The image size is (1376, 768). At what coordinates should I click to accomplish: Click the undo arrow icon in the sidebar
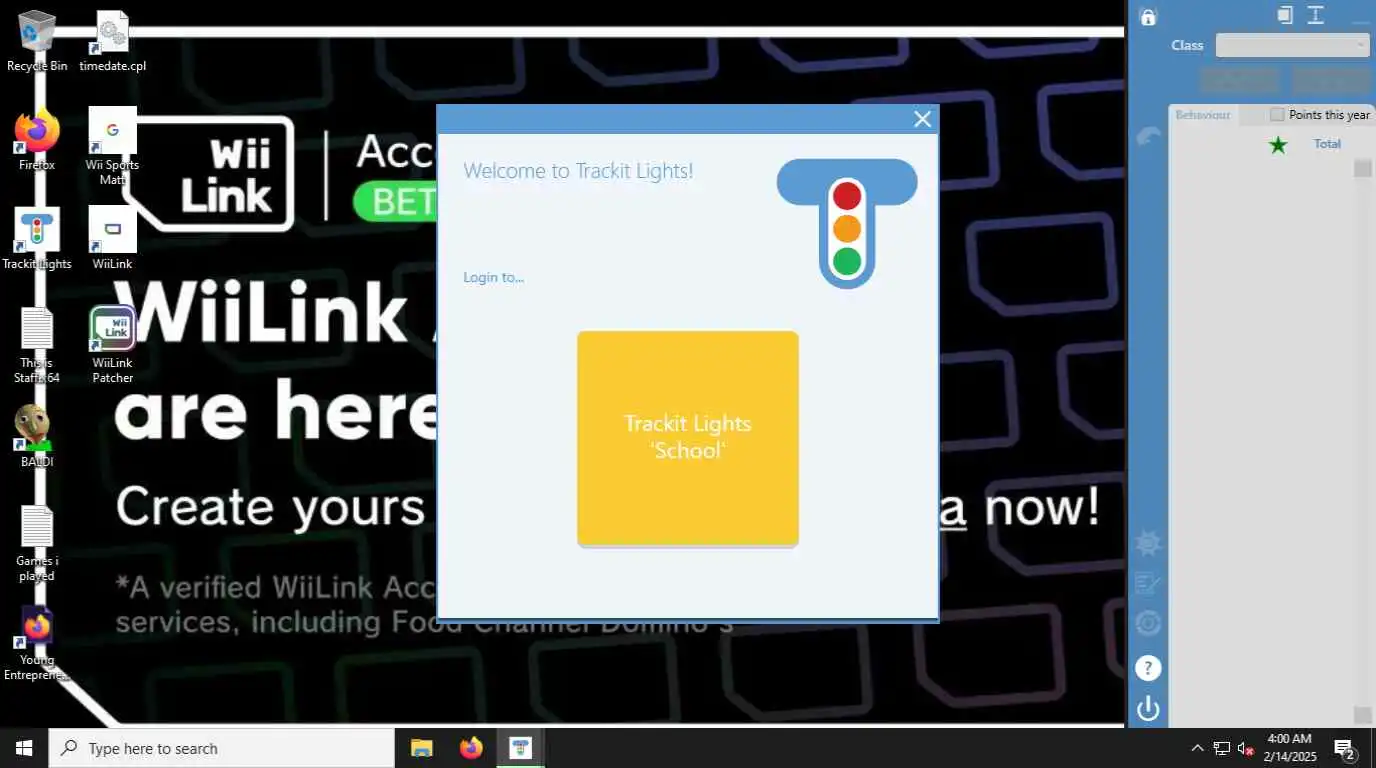click(x=1148, y=137)
